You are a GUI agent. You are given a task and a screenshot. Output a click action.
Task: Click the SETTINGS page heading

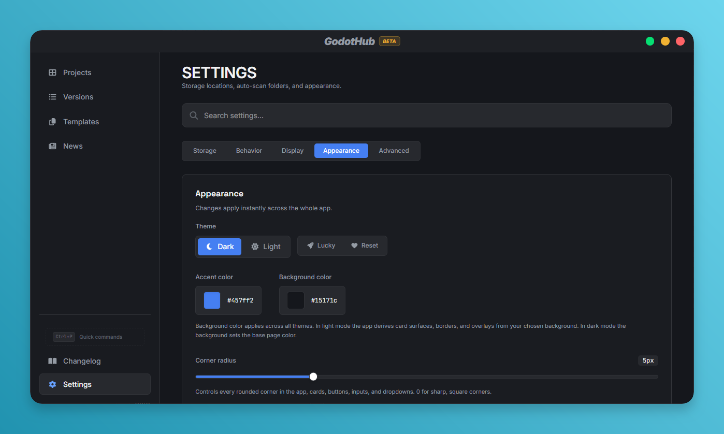(219, 72)
